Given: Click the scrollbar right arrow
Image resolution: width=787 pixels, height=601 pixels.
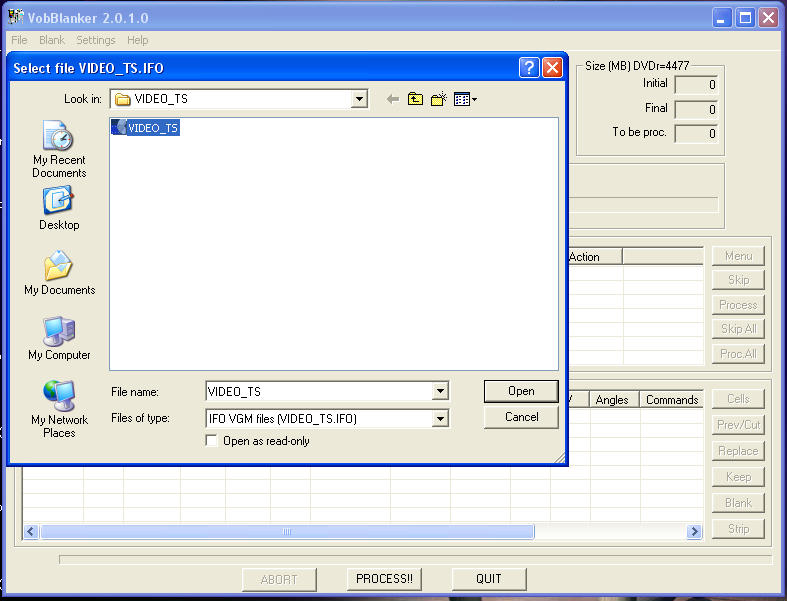Looking at the screenshot, I should point(694,531).
